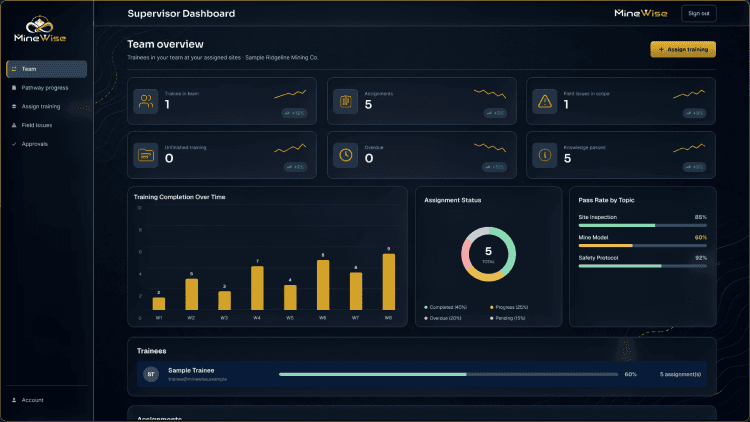Click the Trainee in team sparkline
The width and height of the screenshot is (750, 422).
click(290, 94)
